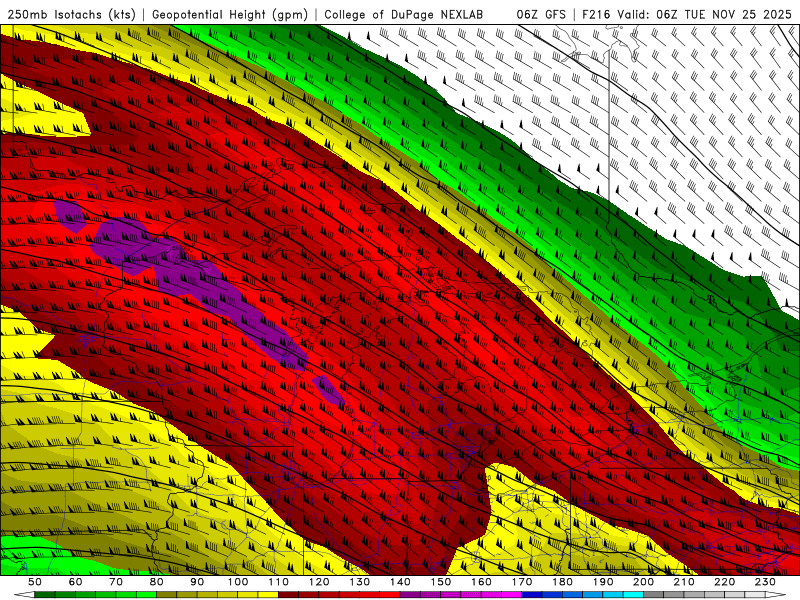Click the legend value 220
The height and width of the screenshot is (600, 800).
tap(724, 582)
